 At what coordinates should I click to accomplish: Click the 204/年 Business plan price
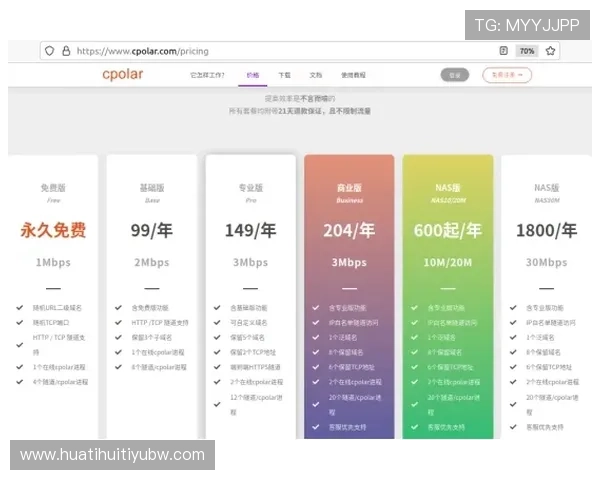(x=349, y=230)
